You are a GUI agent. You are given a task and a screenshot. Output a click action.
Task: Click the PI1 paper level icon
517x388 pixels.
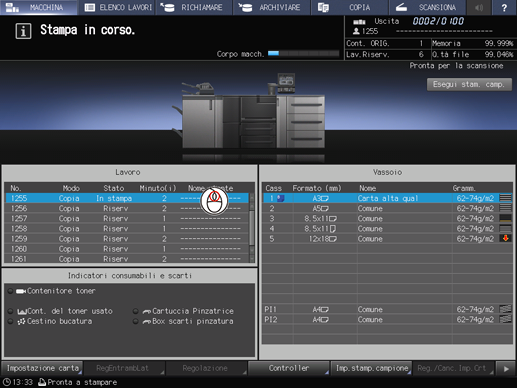click(505, 309)
